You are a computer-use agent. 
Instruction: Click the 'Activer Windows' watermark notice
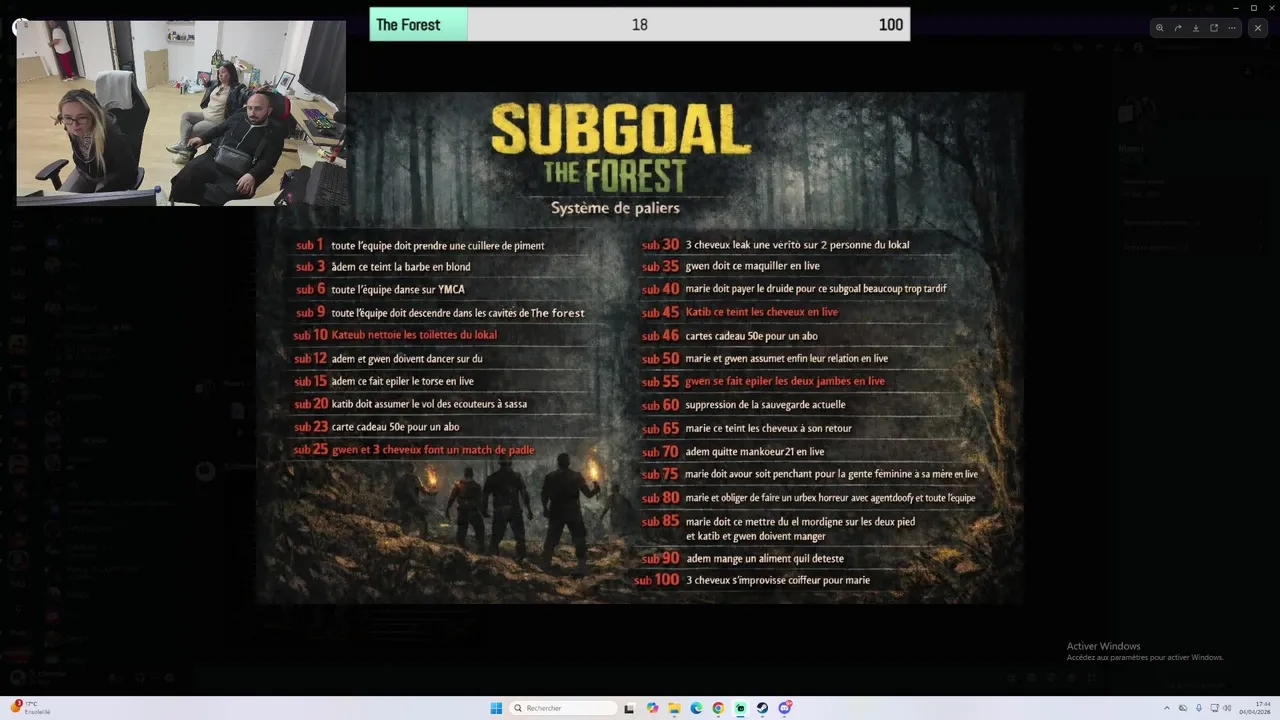(1145, 651)
